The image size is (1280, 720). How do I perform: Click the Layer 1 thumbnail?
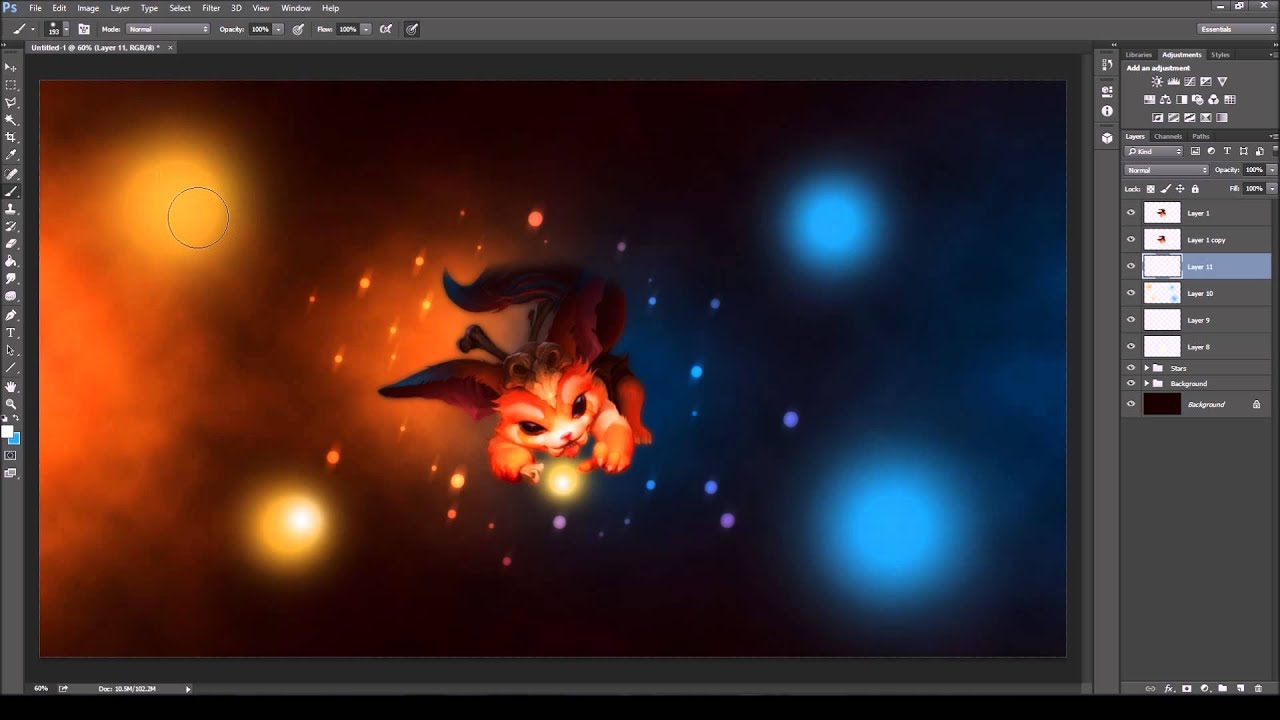pos(1162,213)
